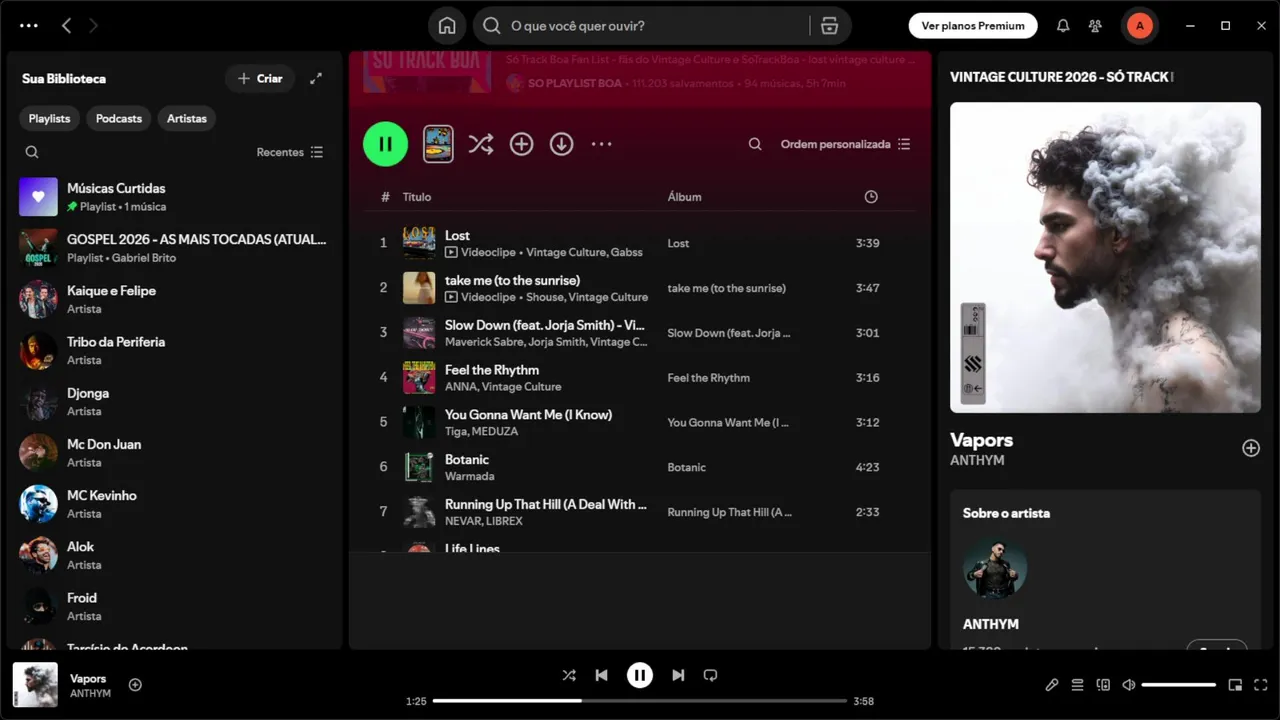Open the 'Recentes' sort dropdown

[290, 152]
